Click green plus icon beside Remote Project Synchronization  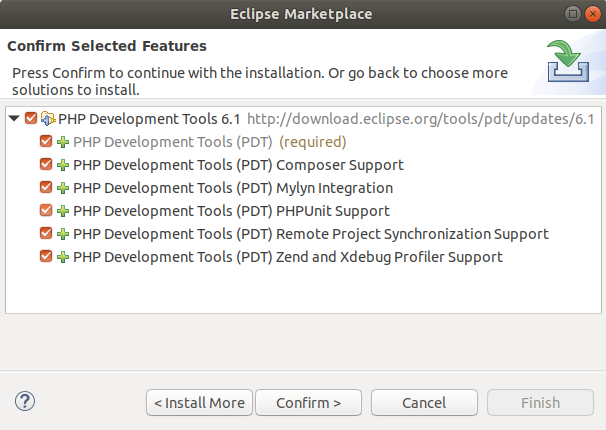pos(63,234)
